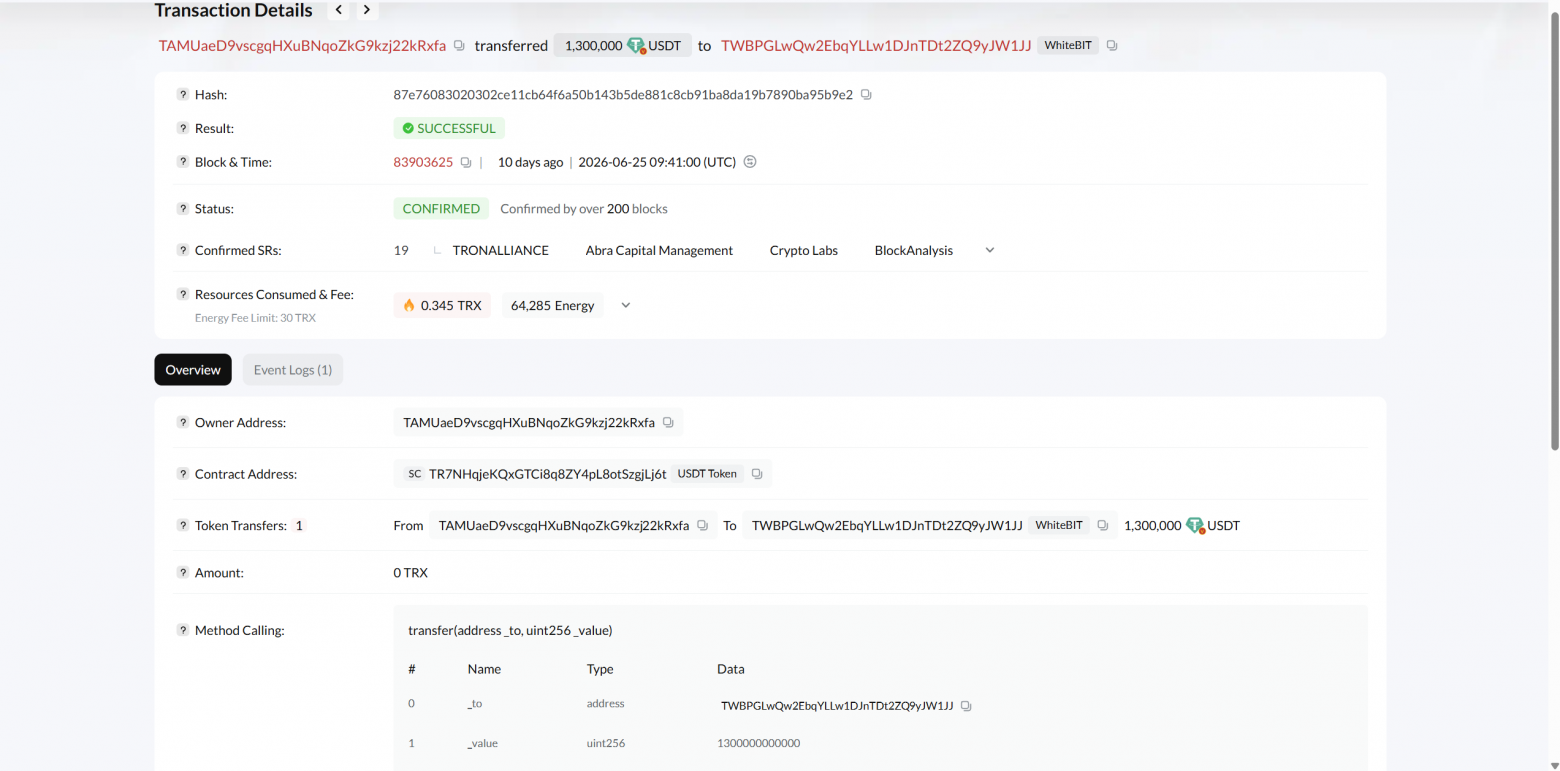Click _to address in Method Calling data

(837, 706)
